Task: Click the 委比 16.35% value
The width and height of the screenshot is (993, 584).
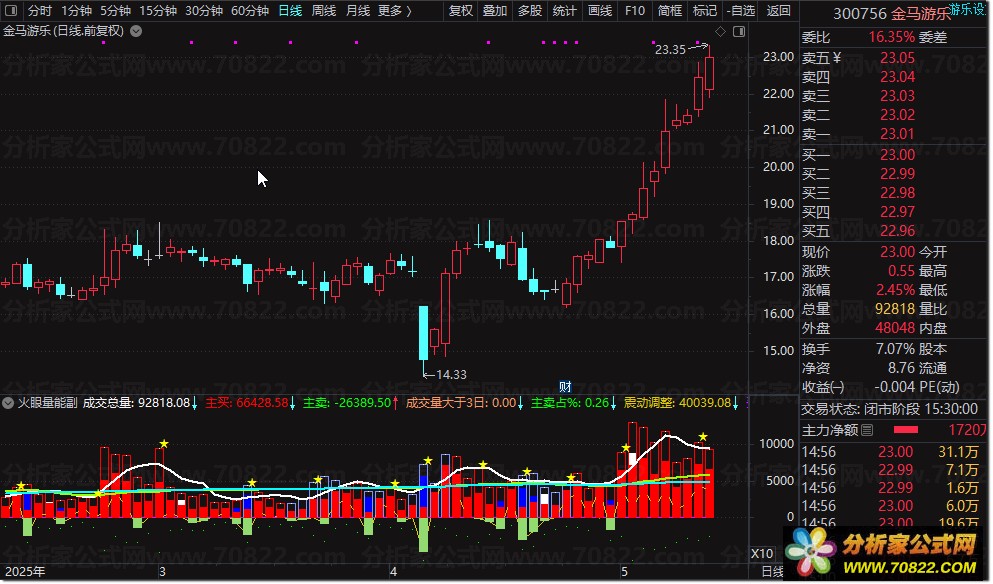Action: click(x=892, y=37)
